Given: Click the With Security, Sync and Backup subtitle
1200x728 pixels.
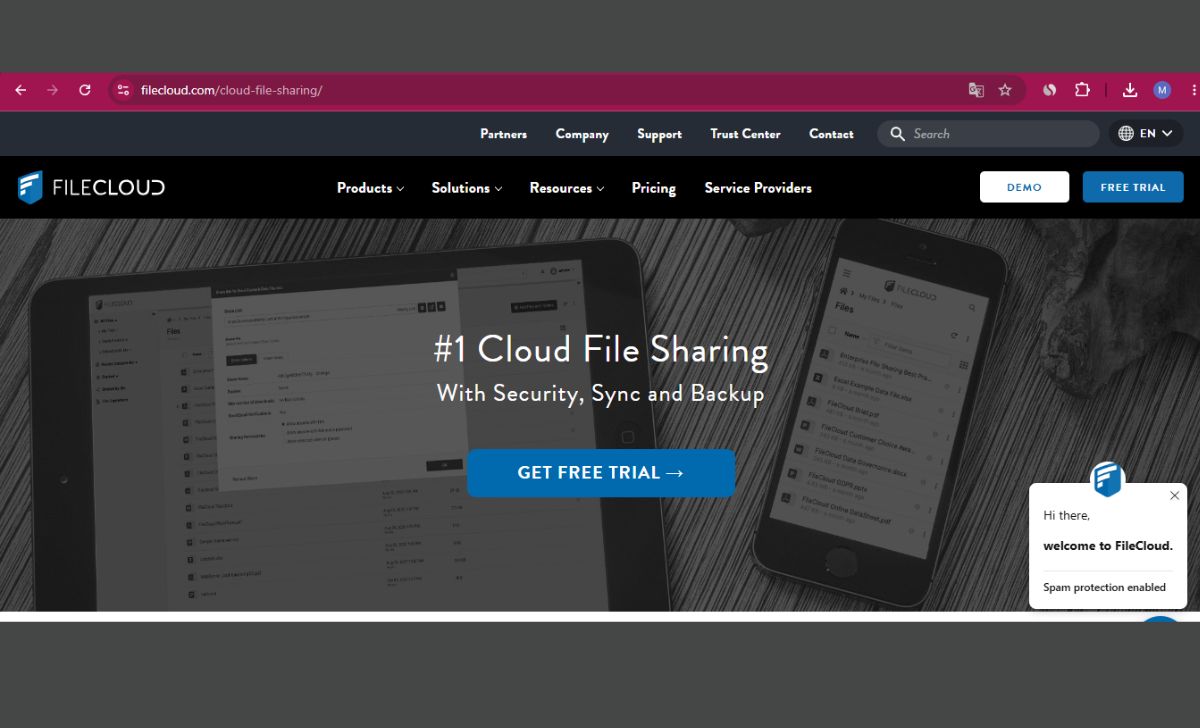Looking at the screenshot, I should pyautogui.click(x=601, y=394).
